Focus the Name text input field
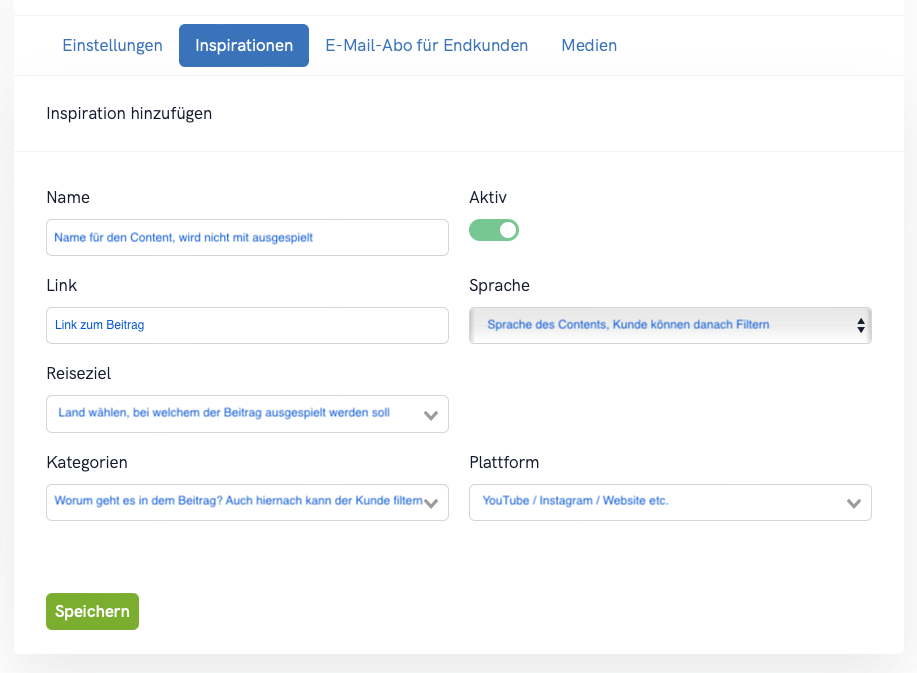917x673 pixels. pyautogui.click(x=247, y=237)
